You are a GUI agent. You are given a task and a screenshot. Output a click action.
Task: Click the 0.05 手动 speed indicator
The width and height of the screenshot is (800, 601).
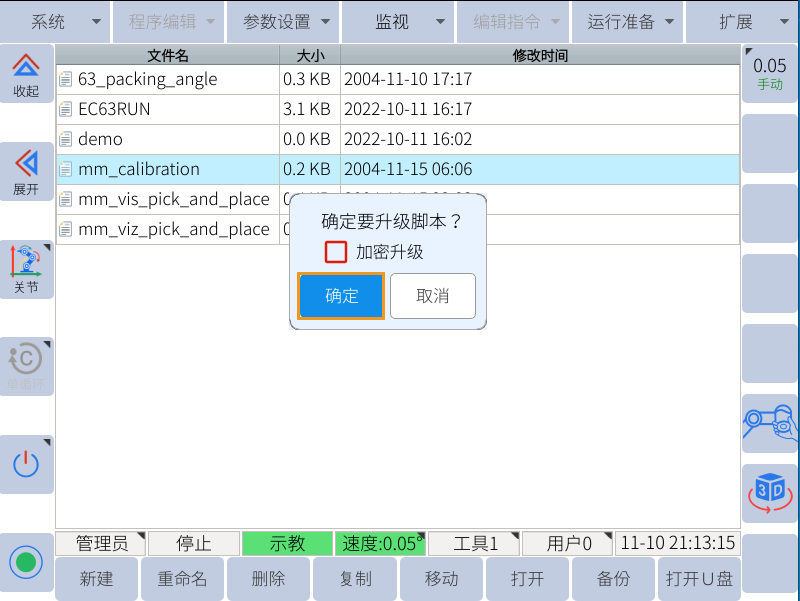(770, 74)
